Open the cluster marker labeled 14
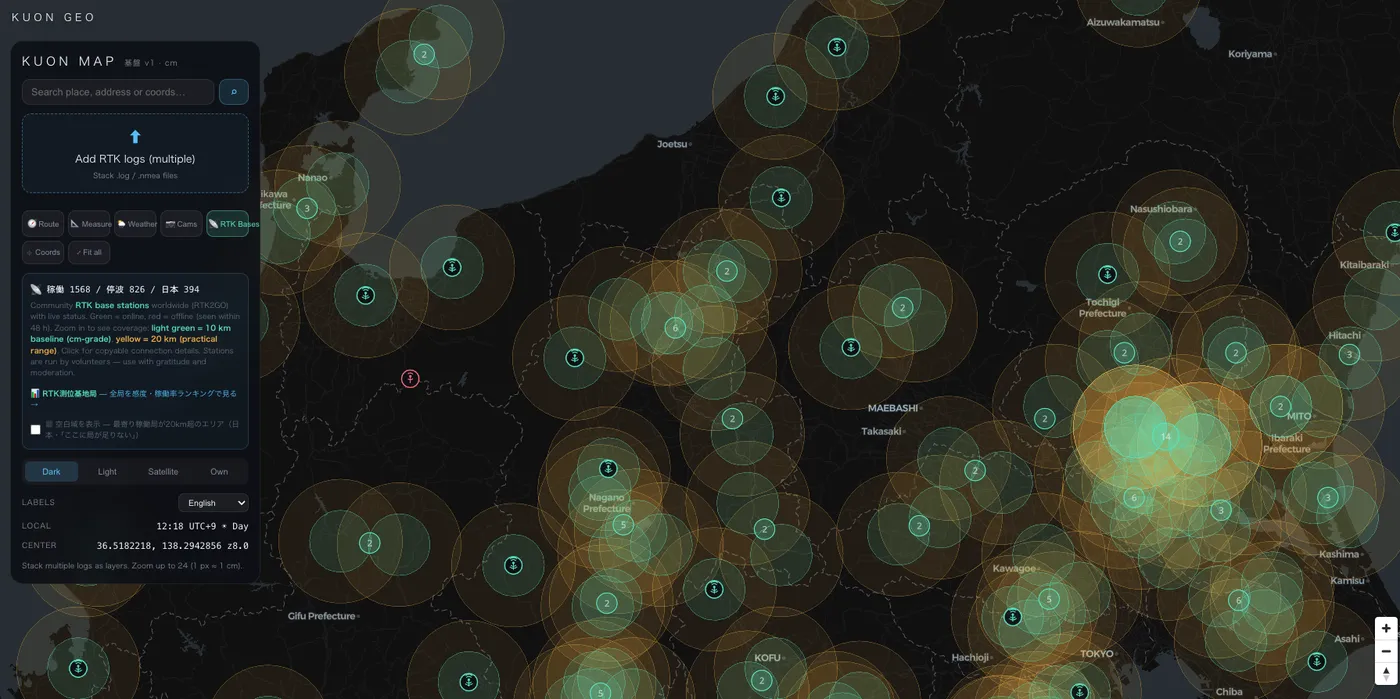Viewport: 1400px width, 699px height. [x=1166, y=436]
